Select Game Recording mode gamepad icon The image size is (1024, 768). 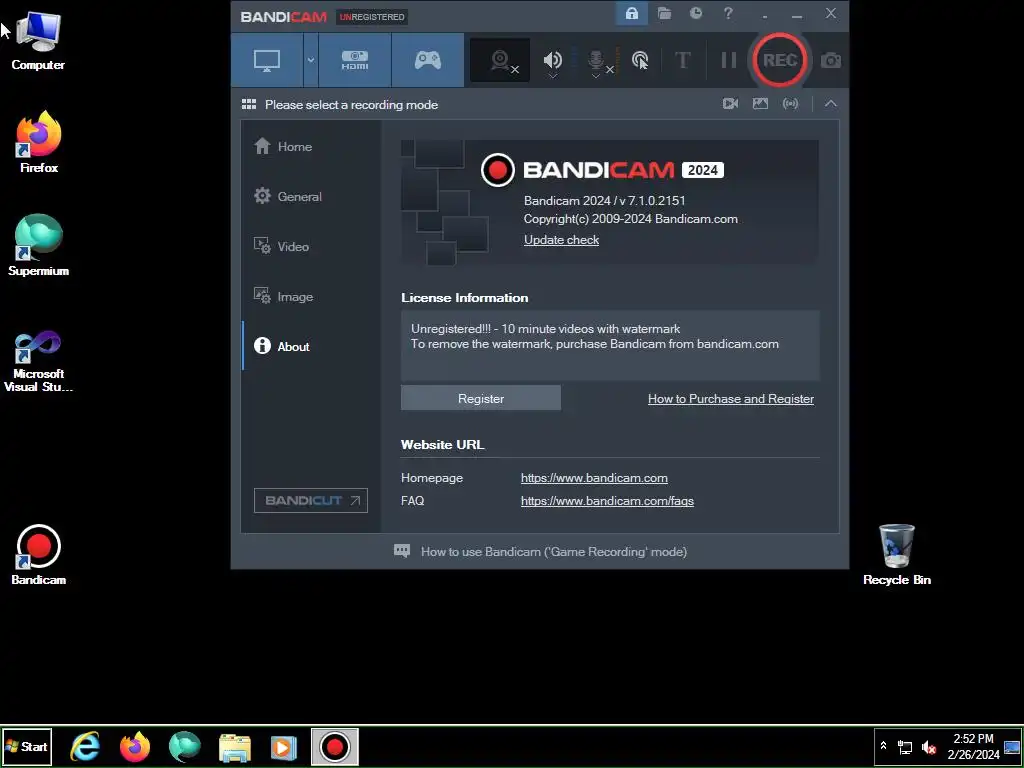(428, 60)
